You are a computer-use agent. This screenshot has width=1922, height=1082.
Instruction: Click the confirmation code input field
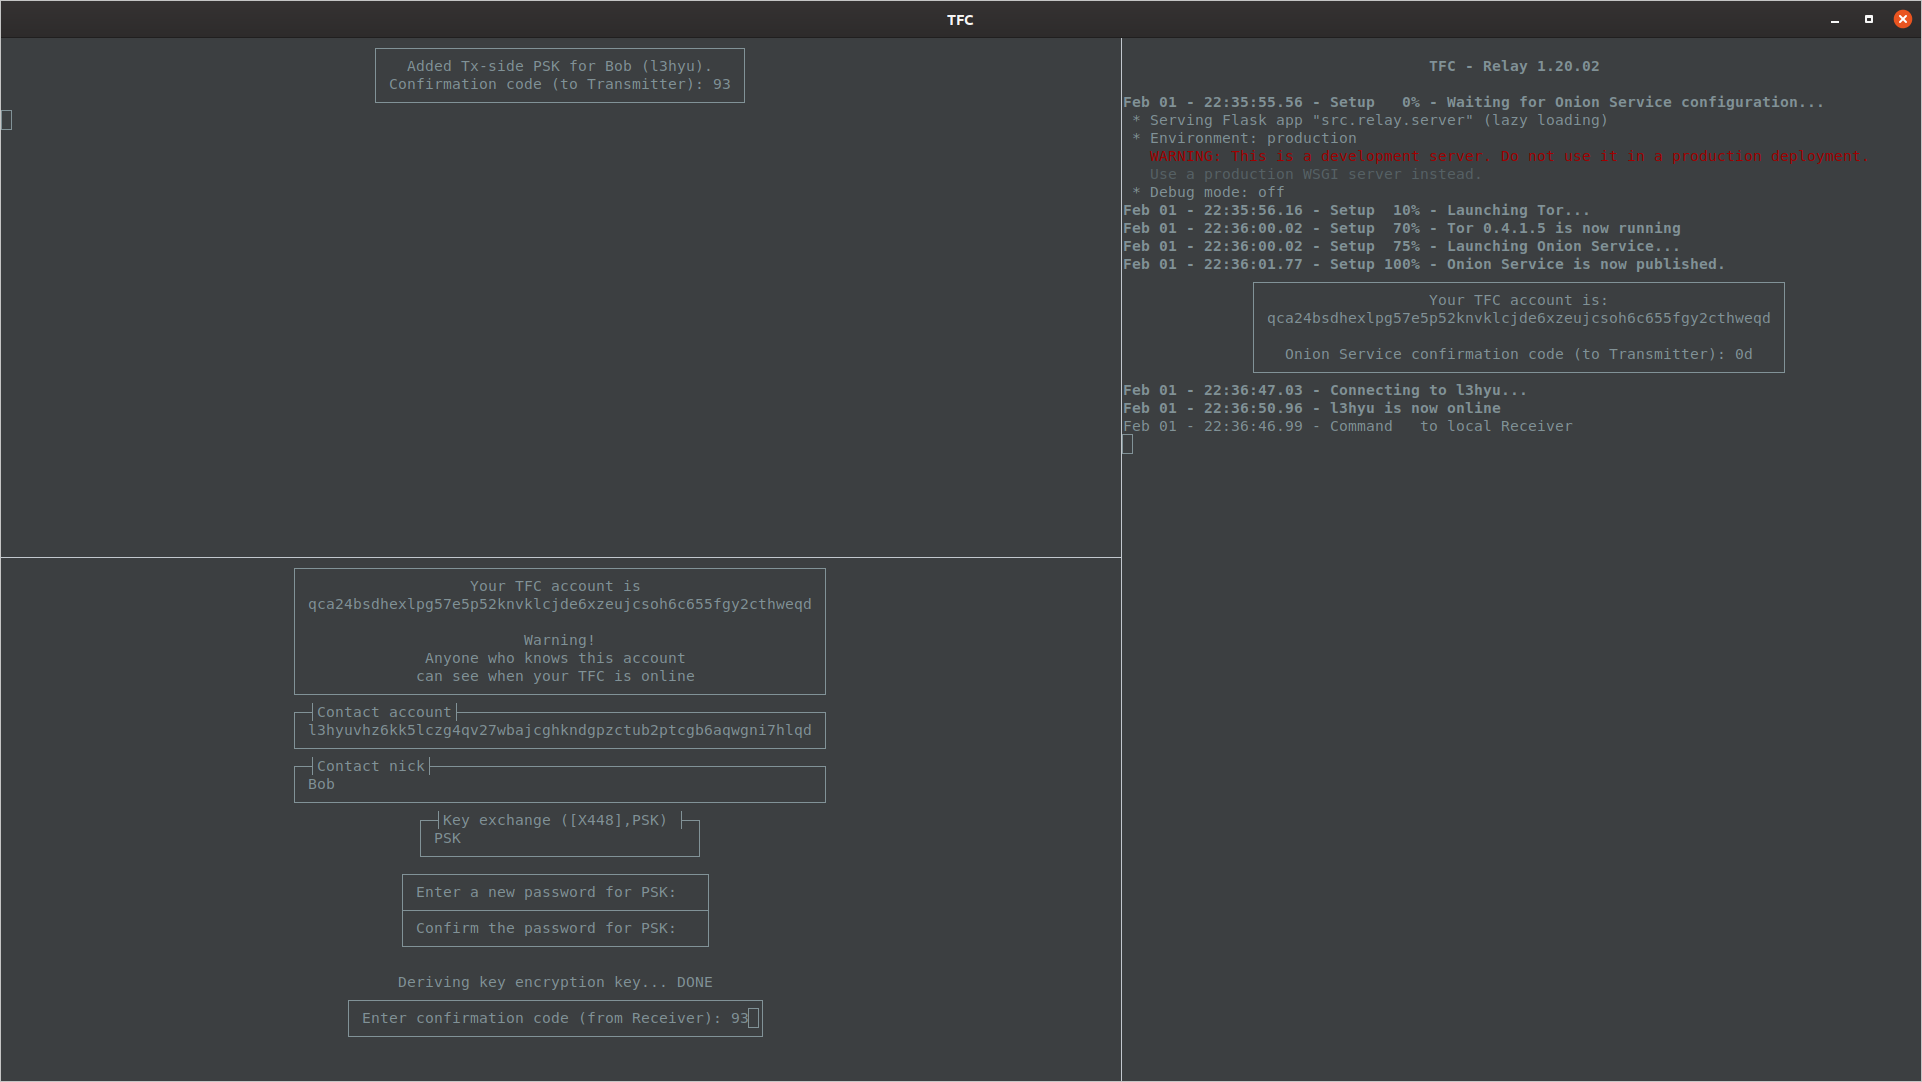[x=555, y=1018]
